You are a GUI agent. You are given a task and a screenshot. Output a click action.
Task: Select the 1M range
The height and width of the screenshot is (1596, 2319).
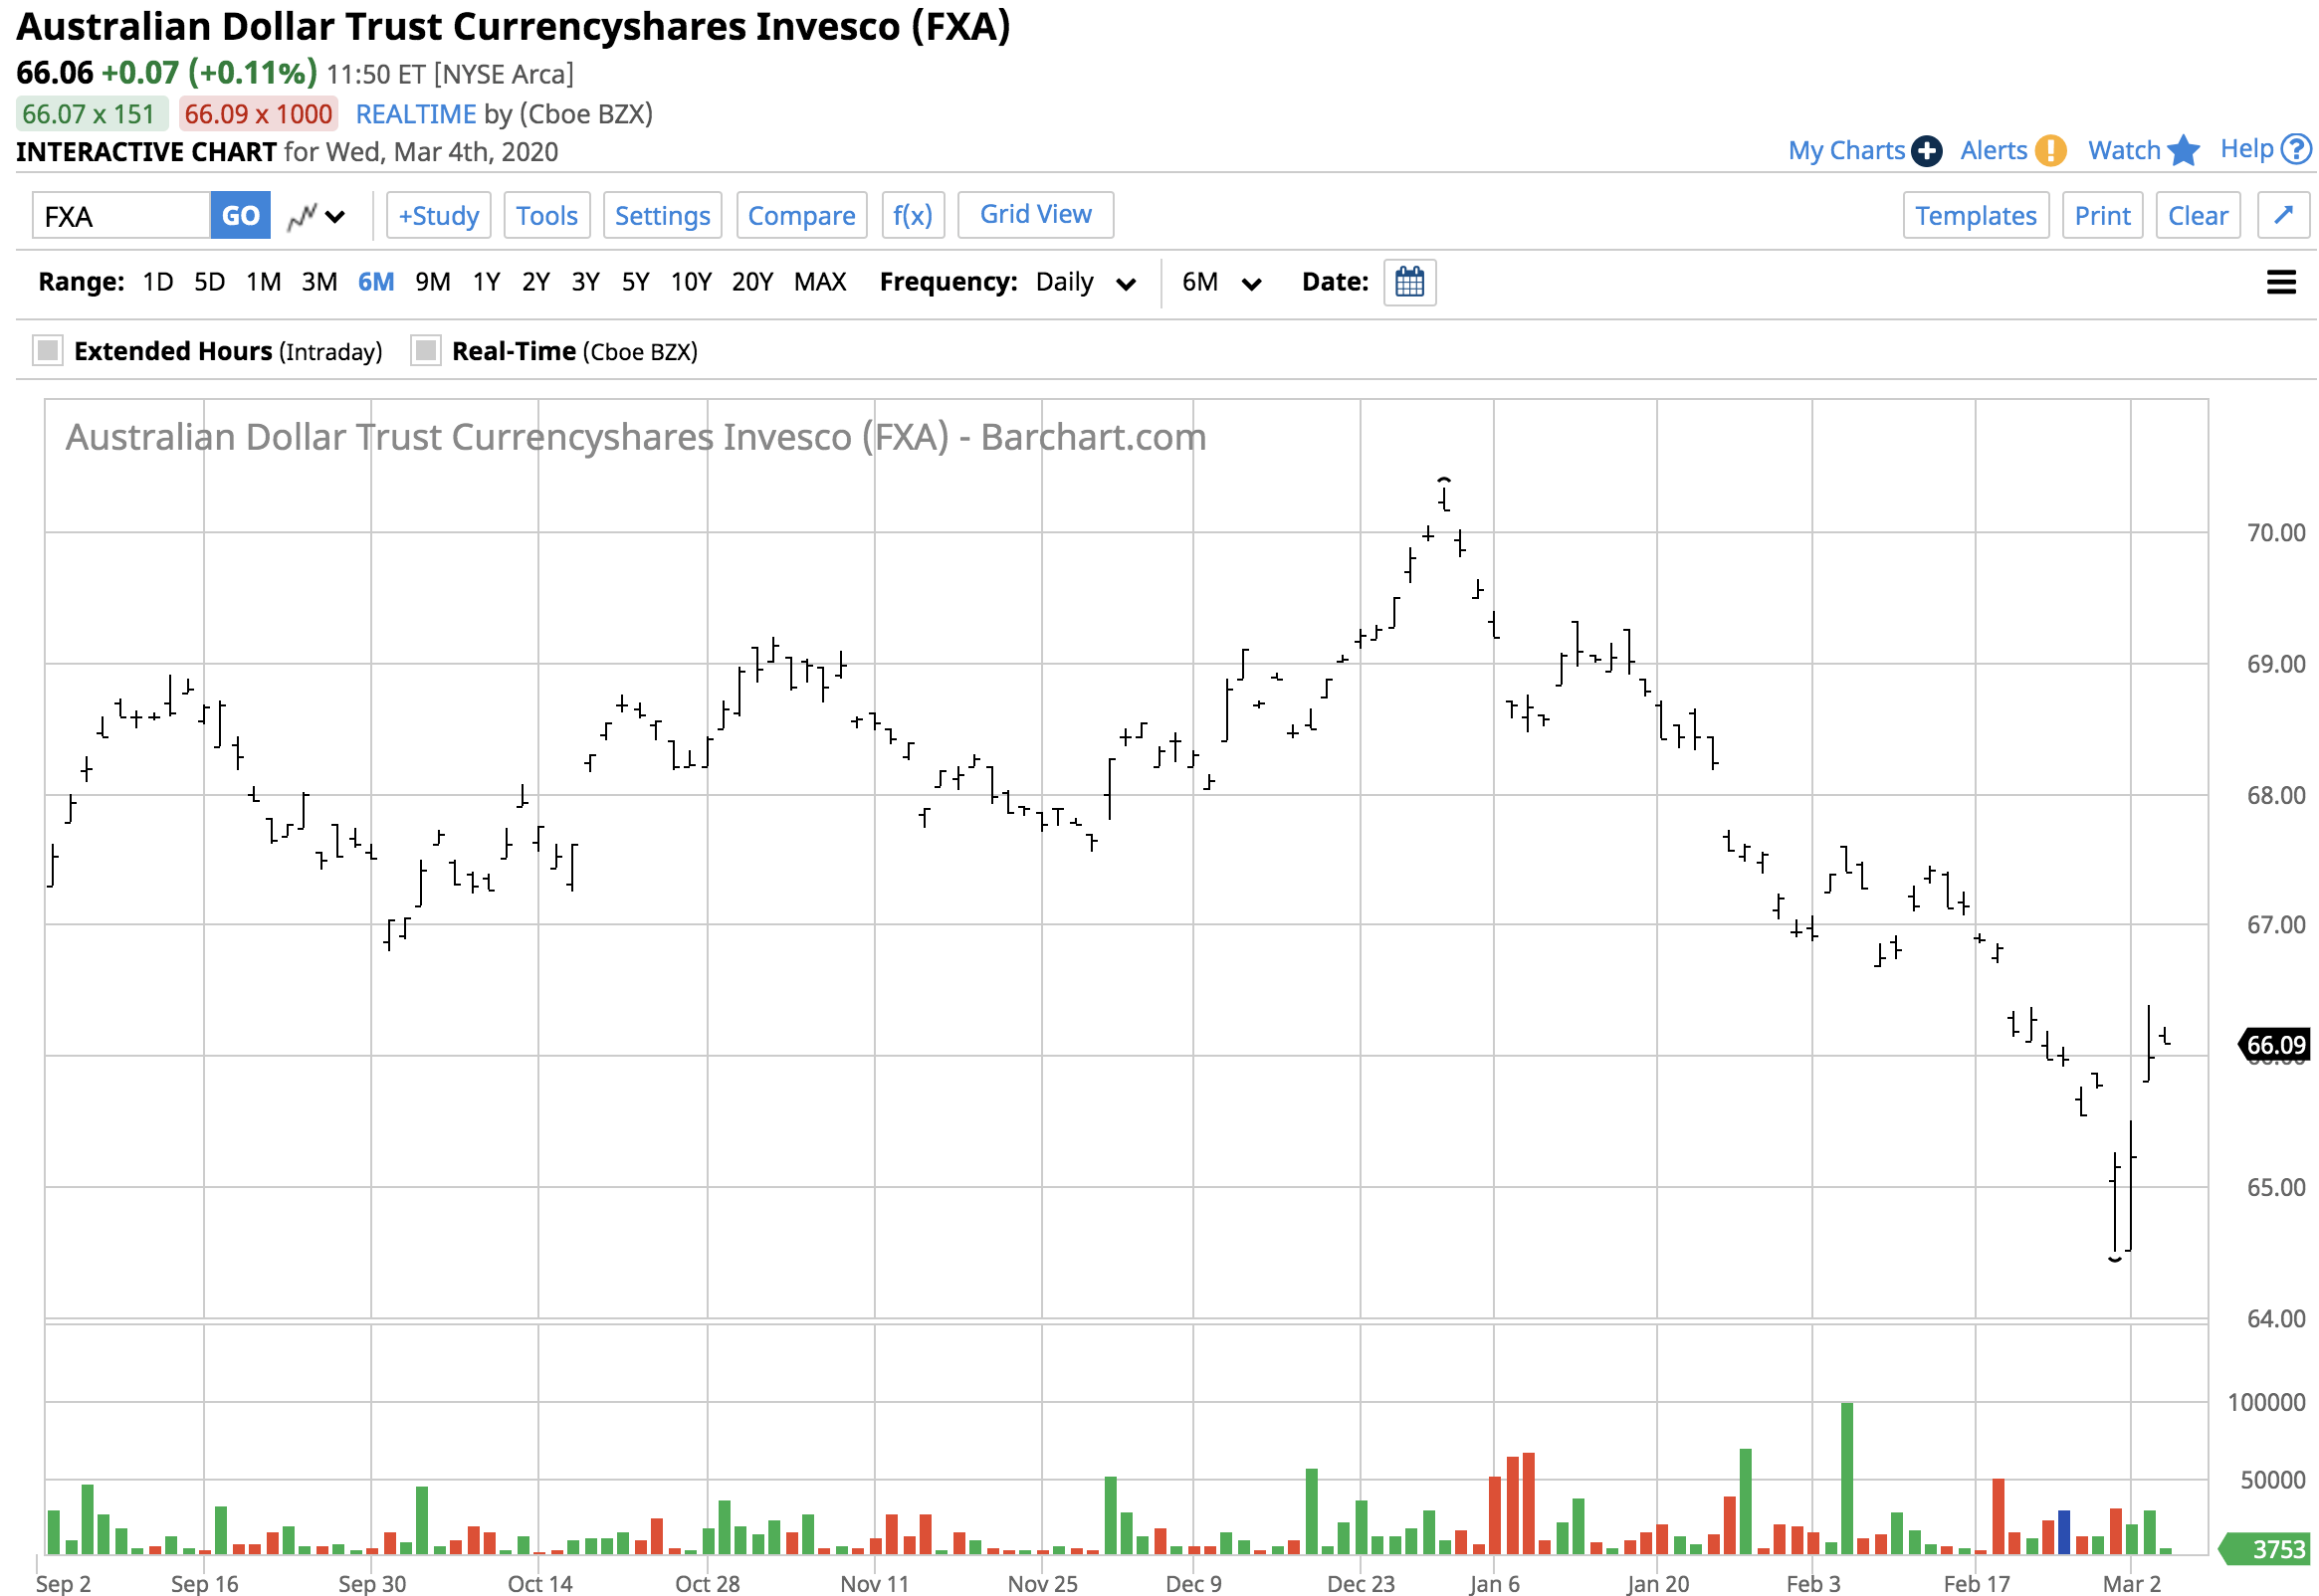pyautogui.click(x=263, y=282)
